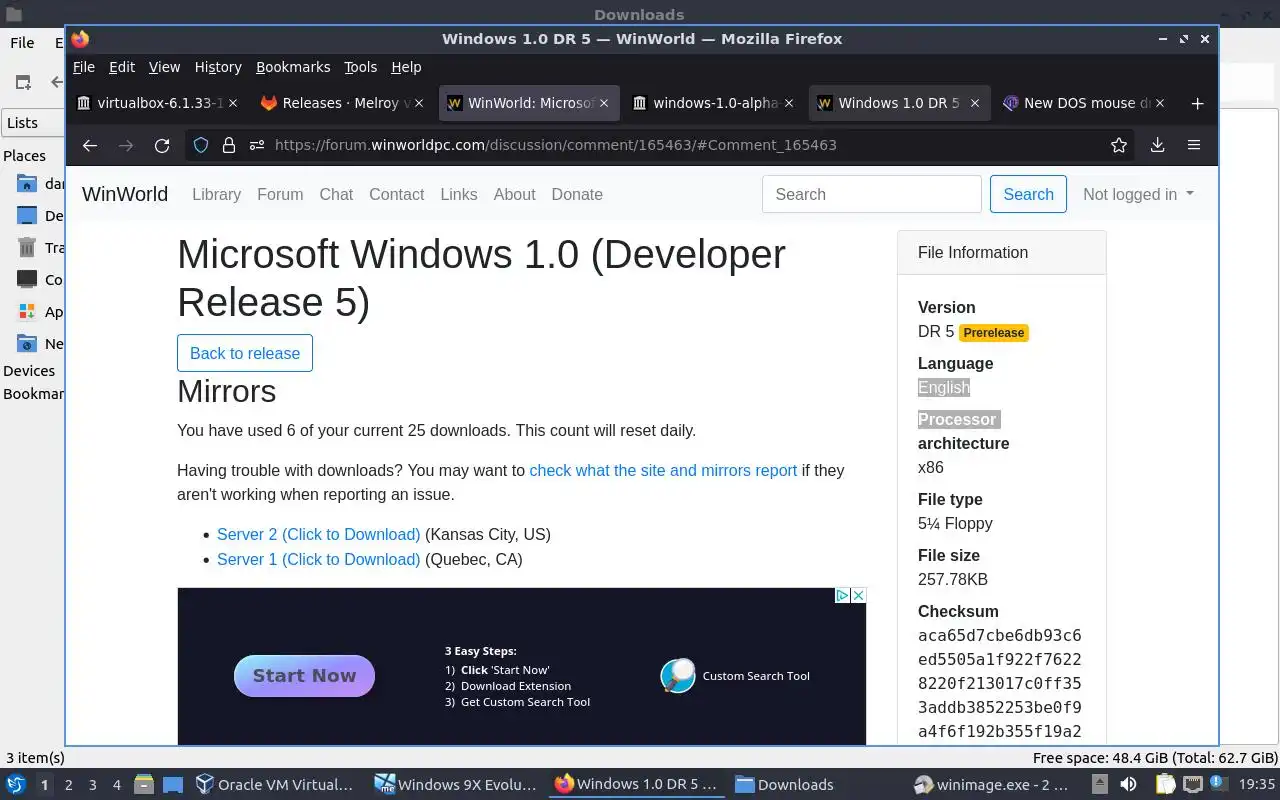The image size is (1280, 800).
Task: Expand the Not logged in dropdown
Action: 1139,194
